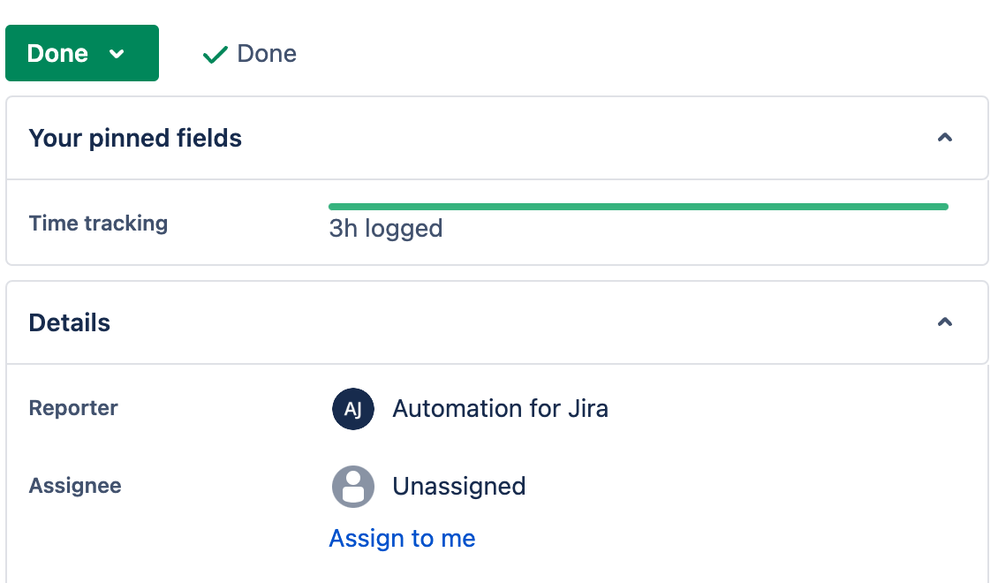The width and height of the screenshot is (998, 583).
Task: Click the Assignee field label
Action: click(75, 486)
